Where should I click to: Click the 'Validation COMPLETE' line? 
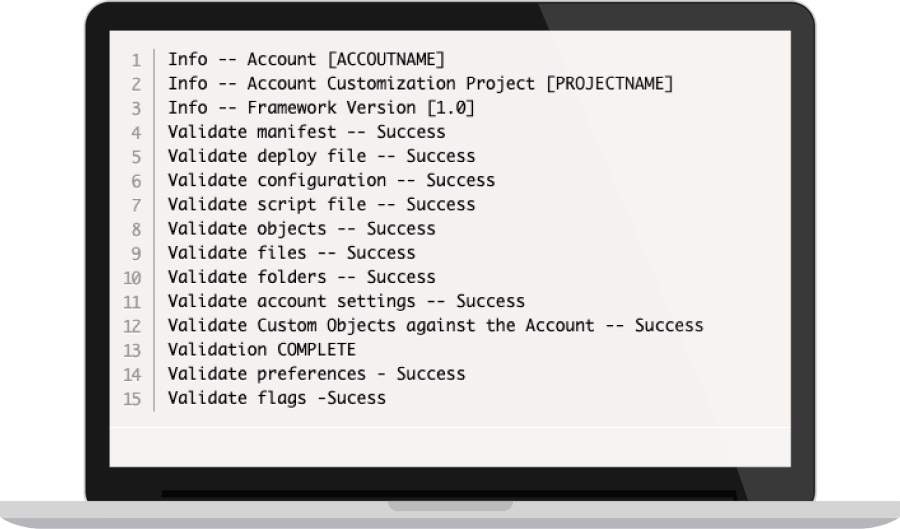click(262, 349)
